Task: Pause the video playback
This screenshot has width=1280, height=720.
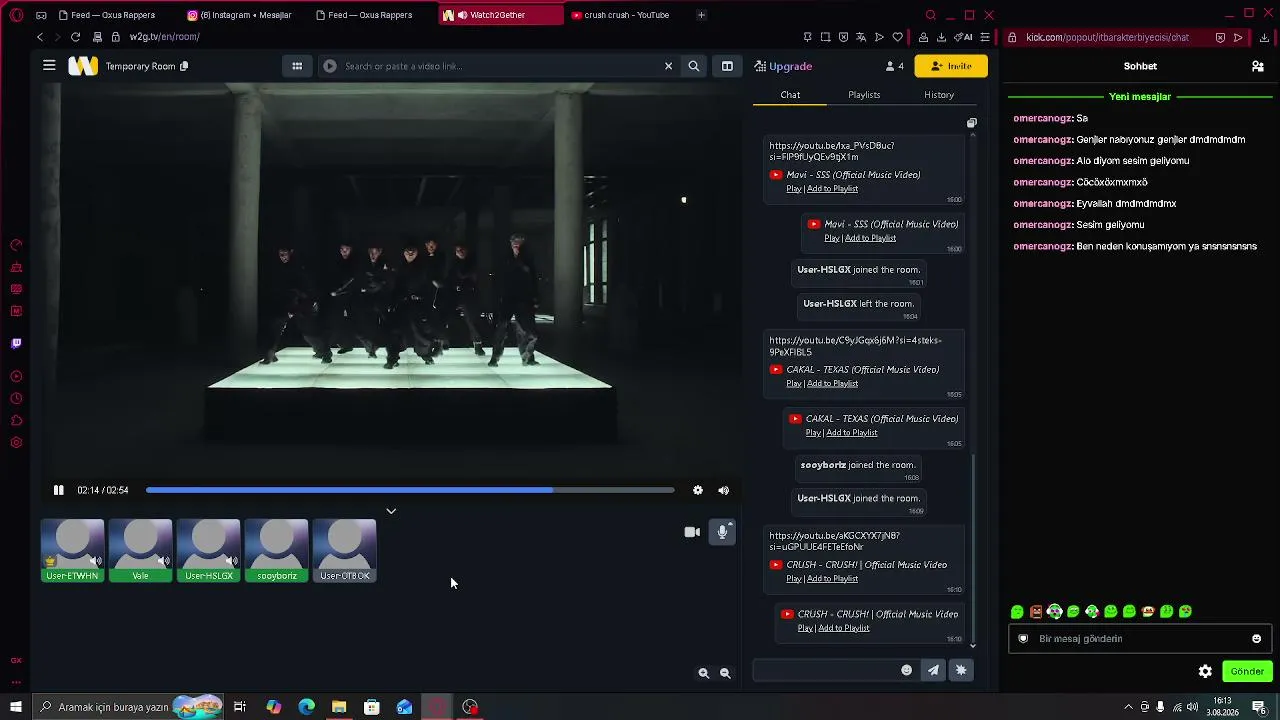Action: [59, 490]
